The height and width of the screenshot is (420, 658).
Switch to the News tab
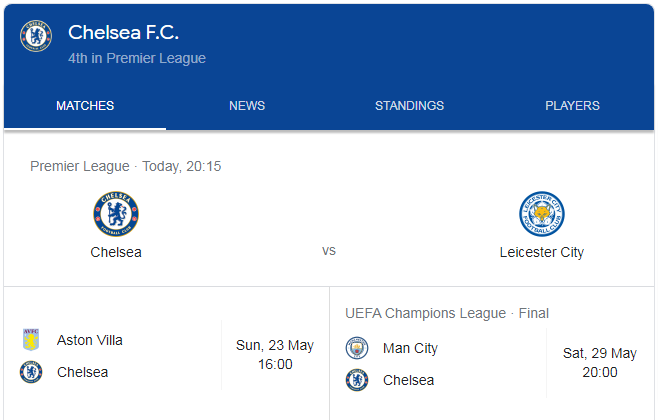[247, 106]
